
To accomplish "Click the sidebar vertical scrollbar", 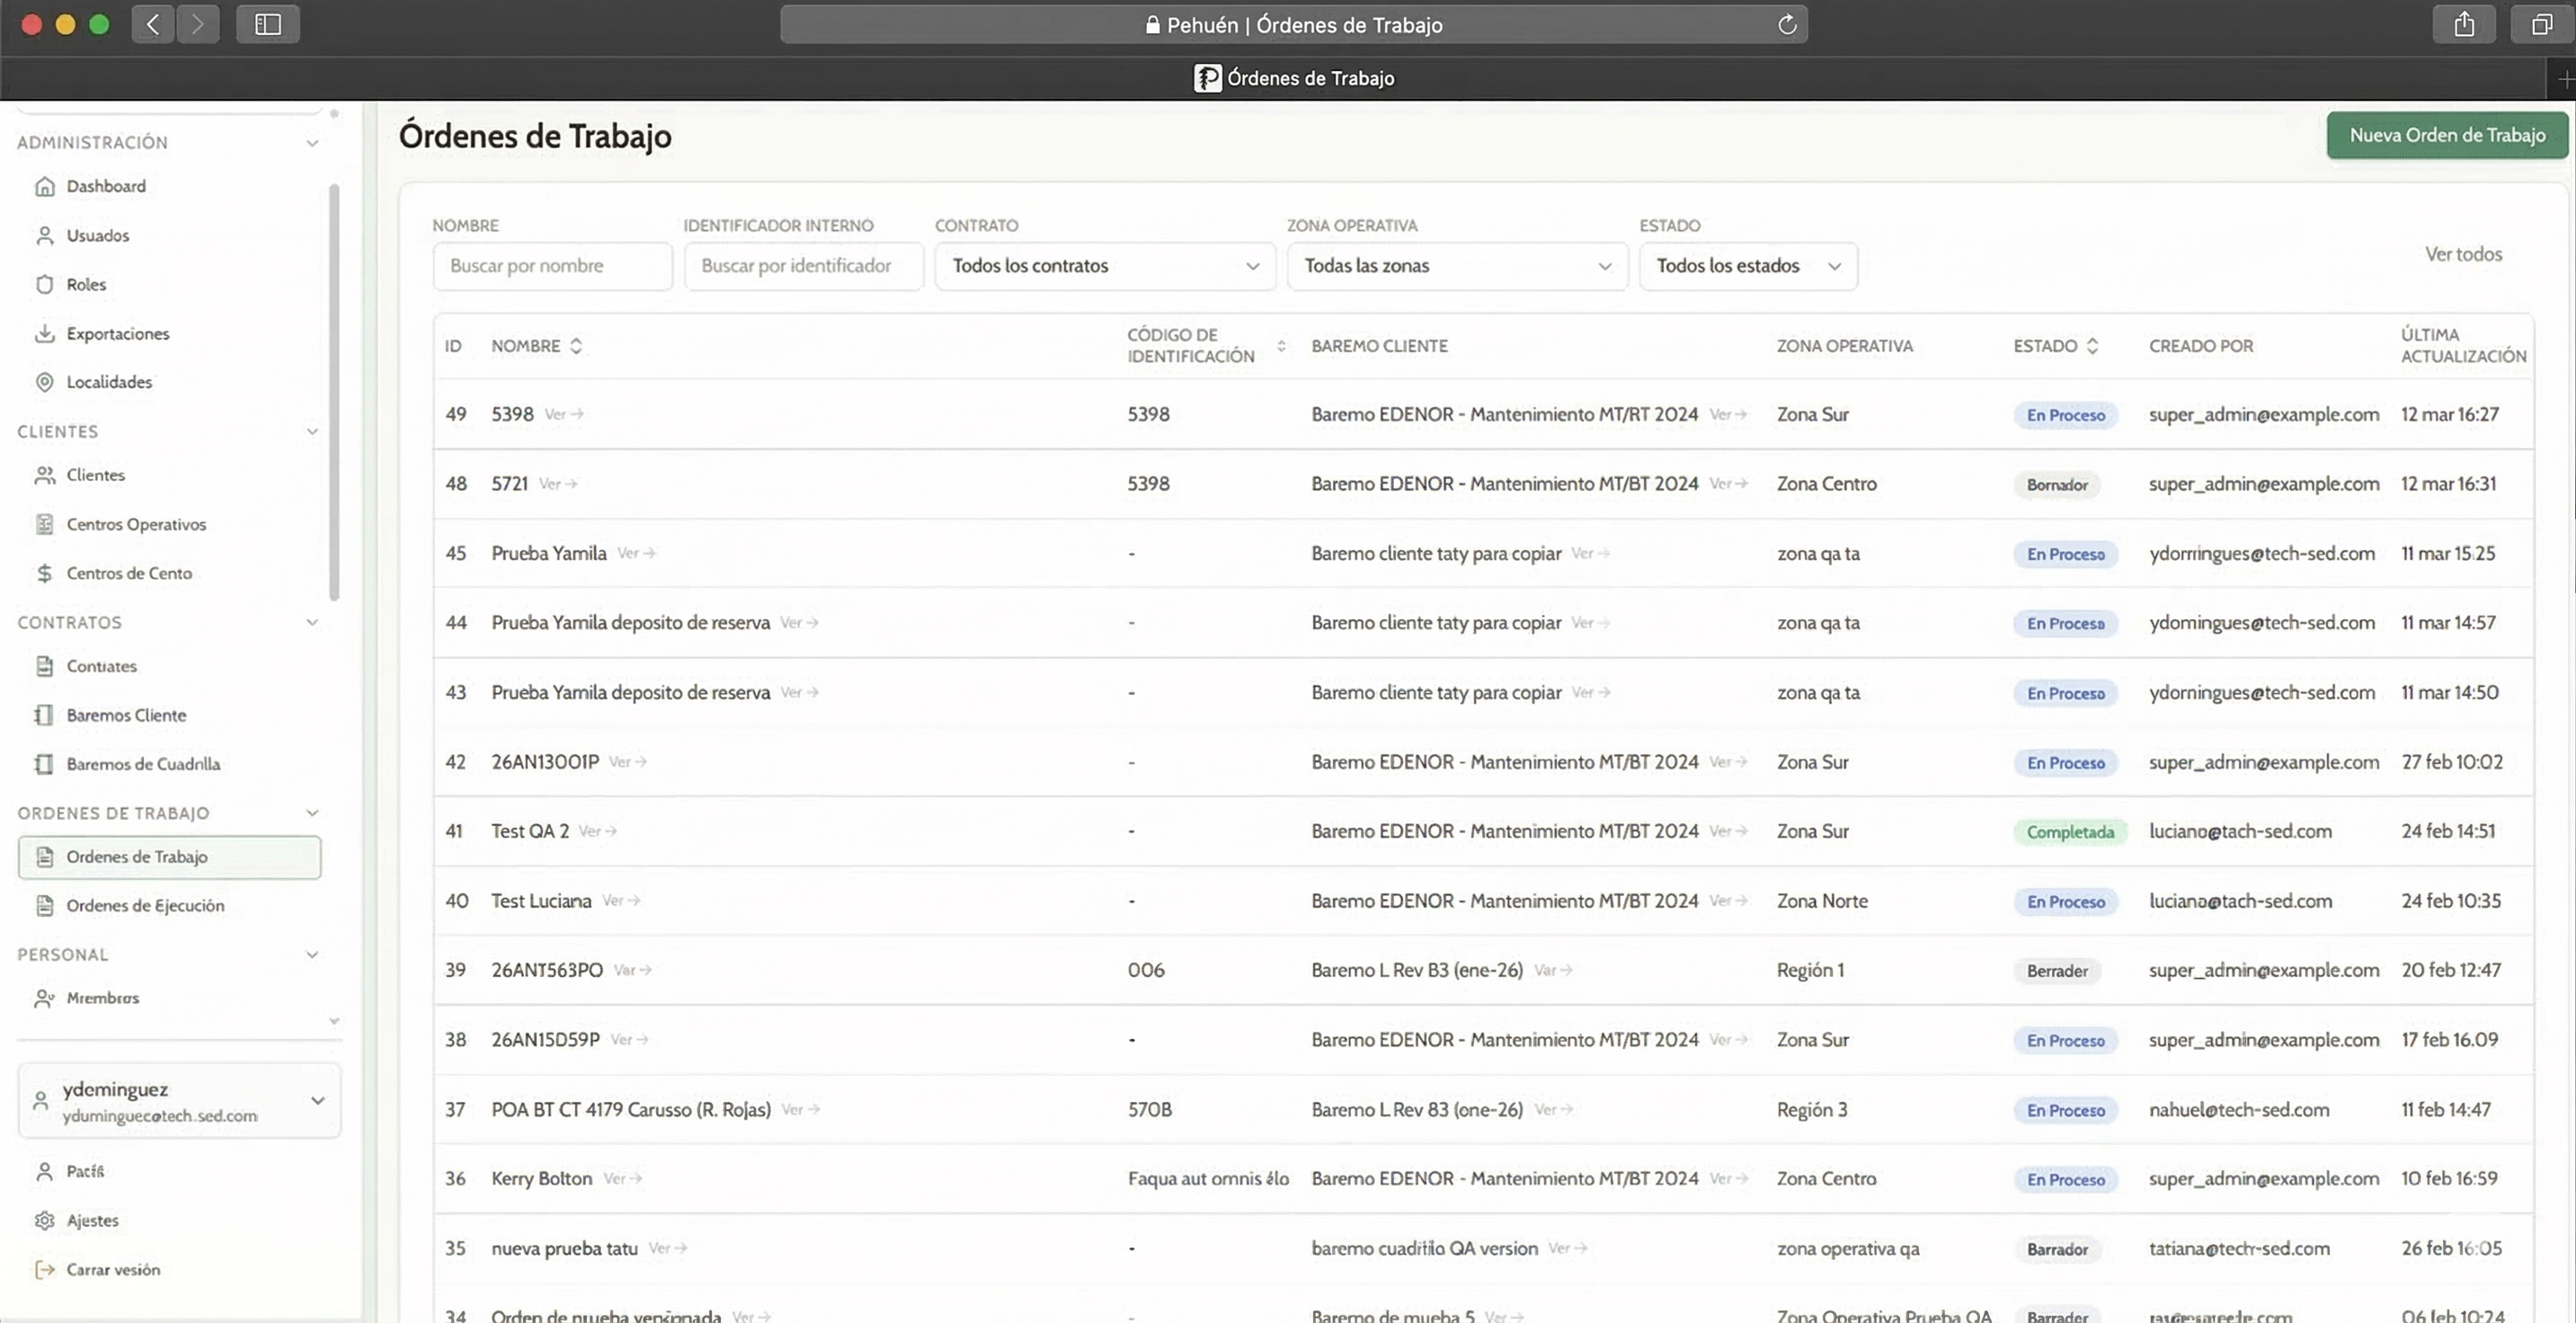I will [334, 390].
